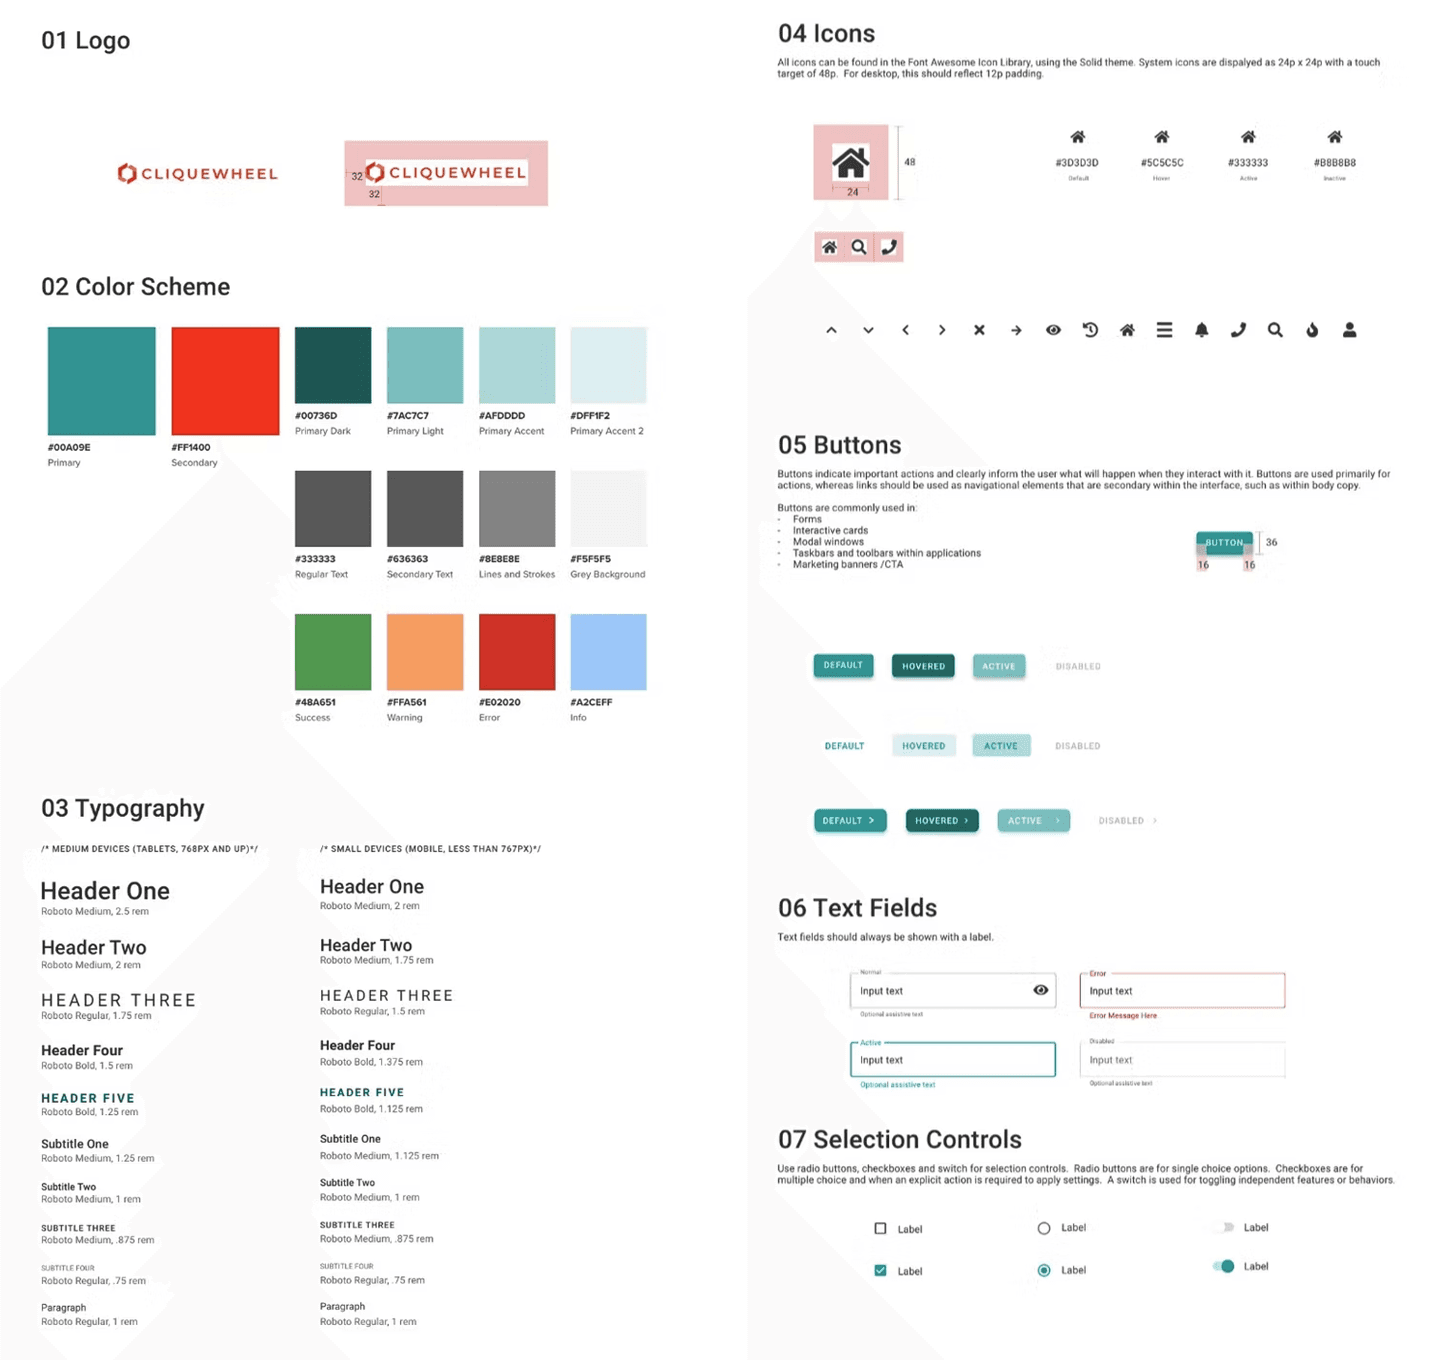Click the filled dark HOVERED button
The width and height of the screenshot is (1448, 1360).
(923, 666)
